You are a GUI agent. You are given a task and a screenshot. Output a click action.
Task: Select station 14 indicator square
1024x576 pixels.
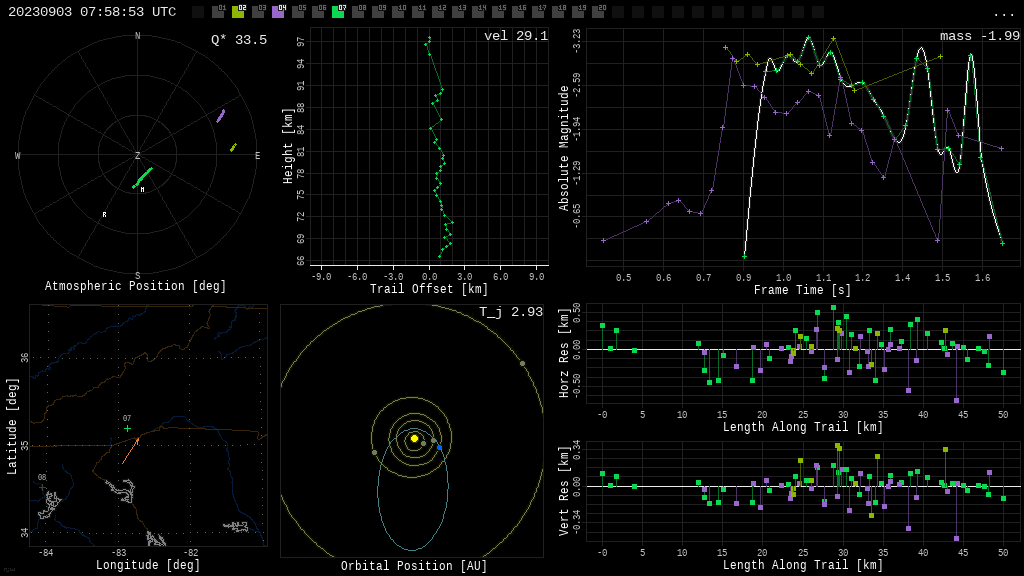pyautogui.click(x=478, y=11)
